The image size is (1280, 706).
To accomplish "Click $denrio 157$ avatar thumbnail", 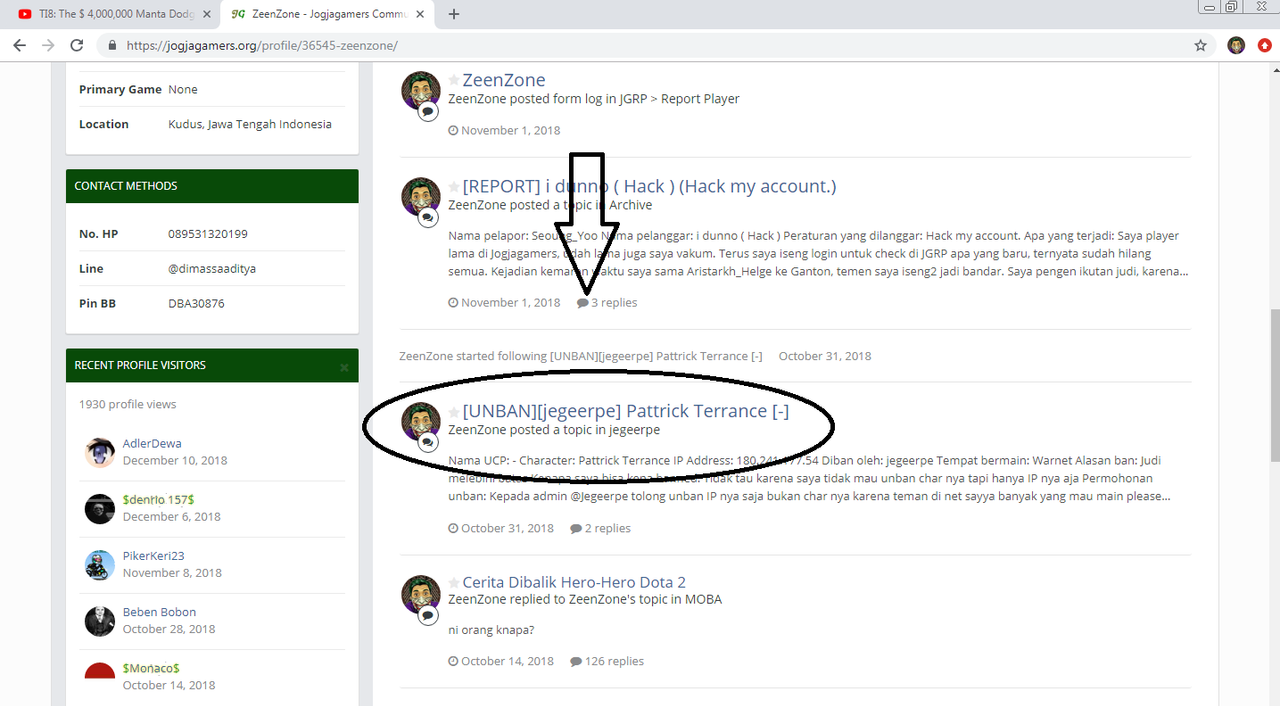I will (100, 508).
